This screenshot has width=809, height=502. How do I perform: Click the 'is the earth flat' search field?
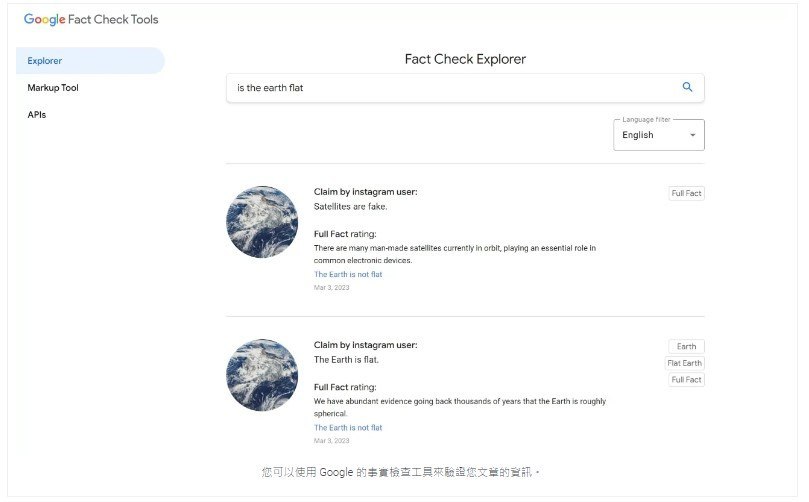(465, 88)
